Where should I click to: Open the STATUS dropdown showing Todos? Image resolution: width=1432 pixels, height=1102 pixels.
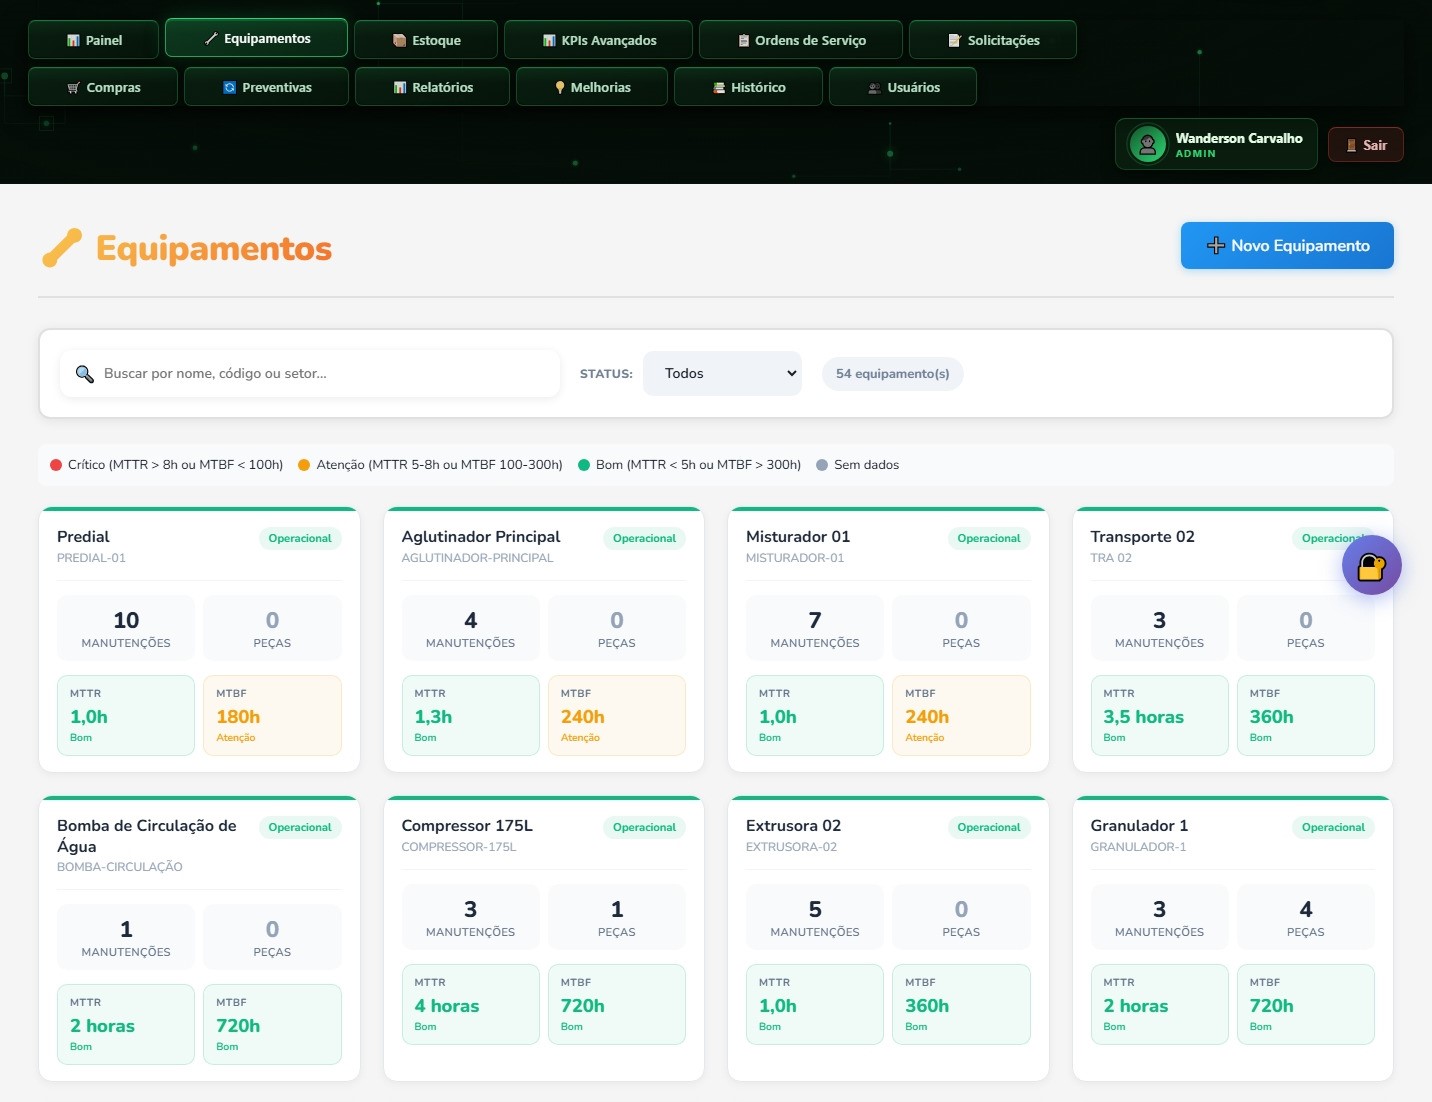pos(722,373)
